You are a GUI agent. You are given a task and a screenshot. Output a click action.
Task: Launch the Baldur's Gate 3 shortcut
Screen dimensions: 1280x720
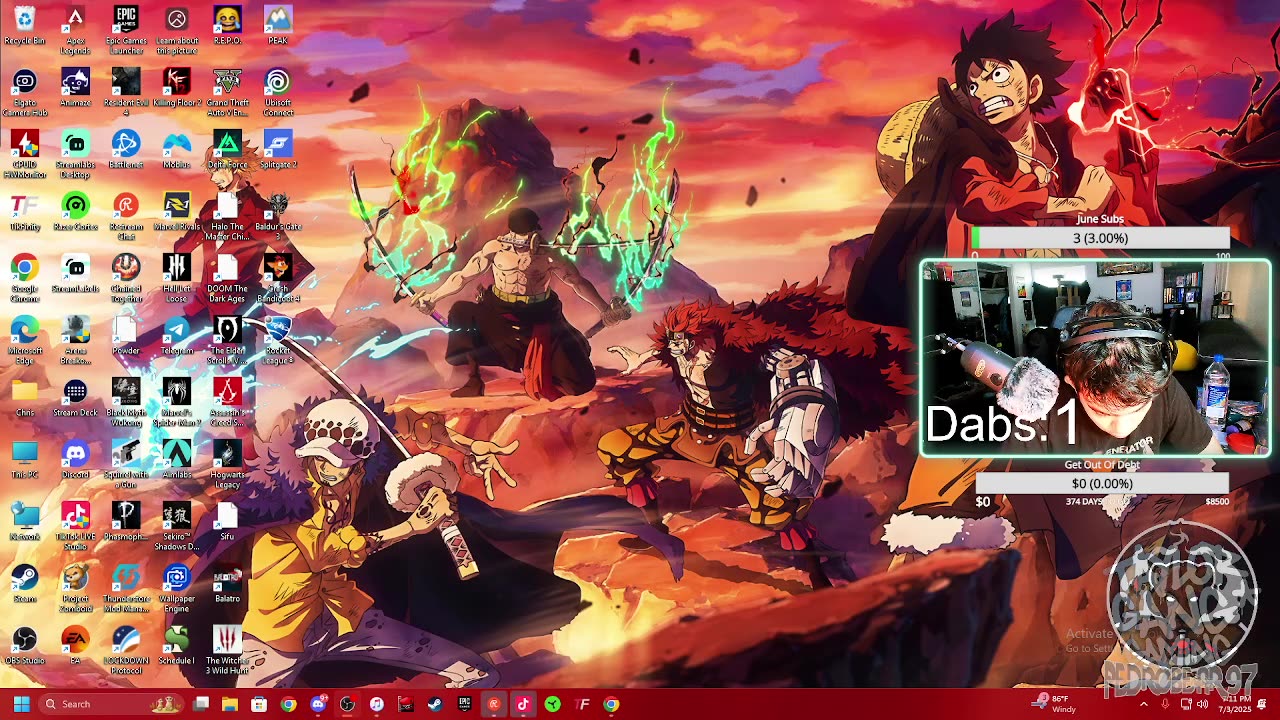[278, 216]
